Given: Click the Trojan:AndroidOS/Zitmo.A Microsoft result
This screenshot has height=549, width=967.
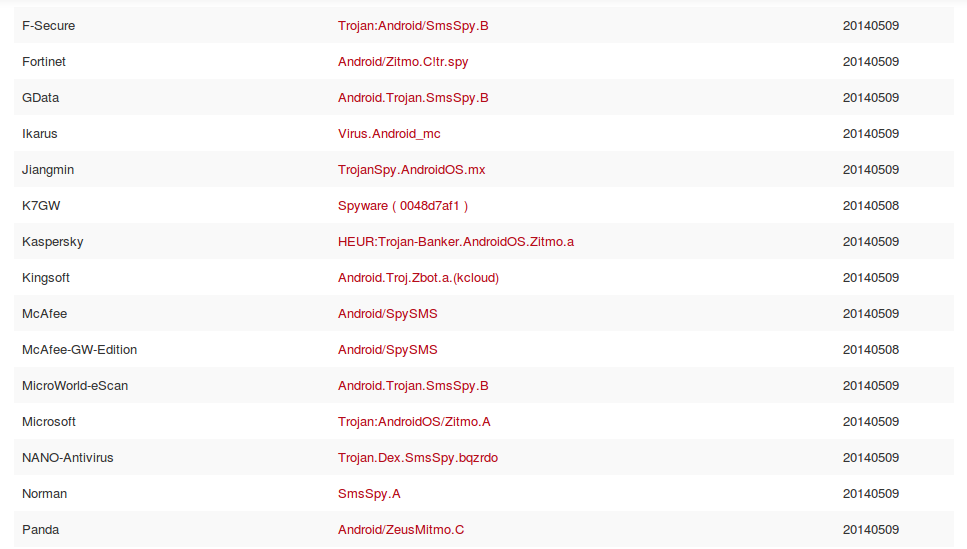Looking at the screenshot, I should coord(414,421).
